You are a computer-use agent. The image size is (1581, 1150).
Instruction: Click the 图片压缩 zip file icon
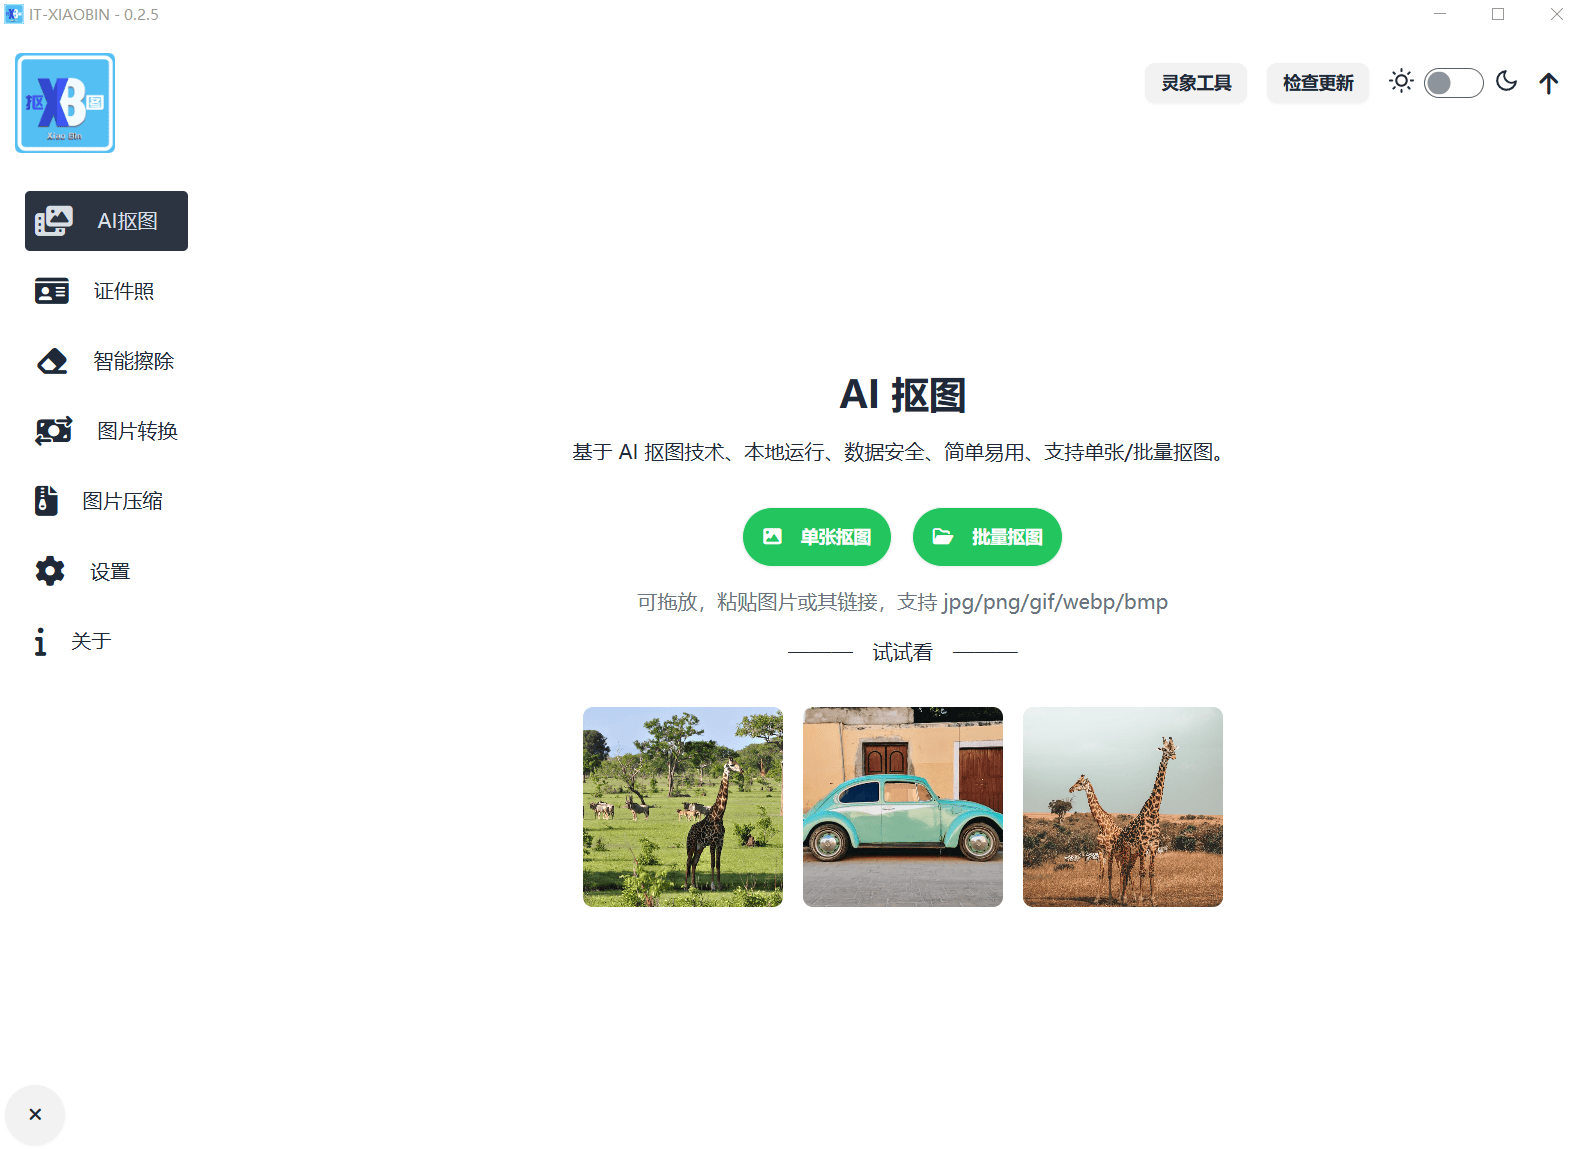pyautogui.click(x=46, y=501)
